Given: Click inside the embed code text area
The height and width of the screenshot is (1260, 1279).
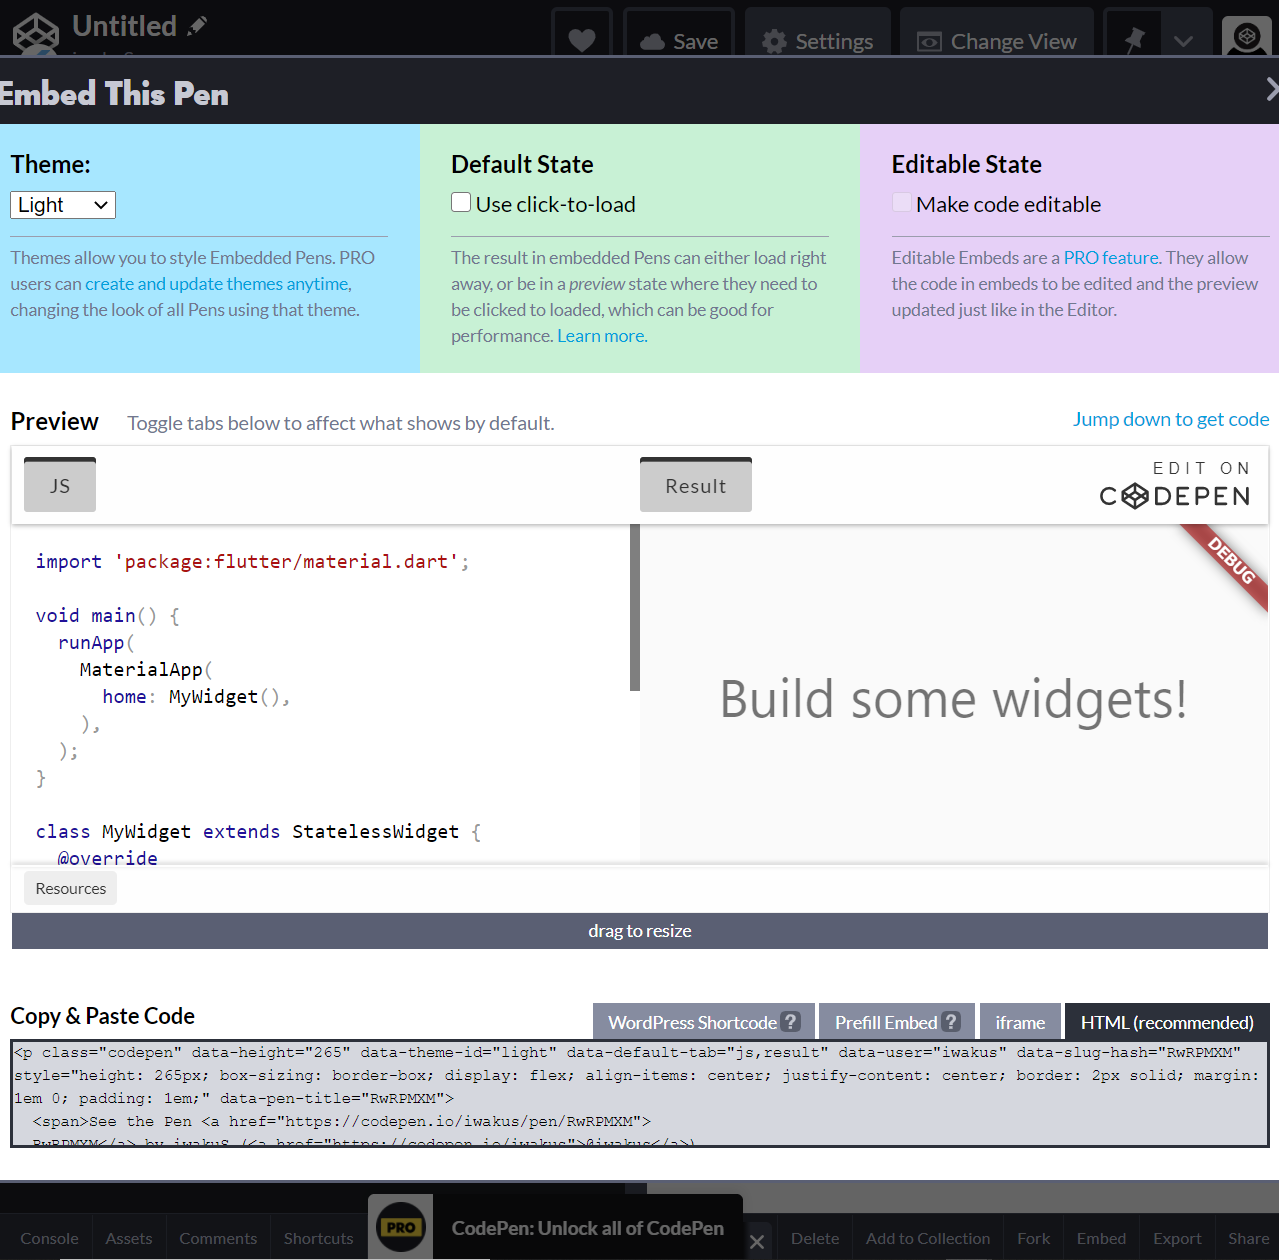Looking at the screenshot, I should tap(640, 1094).
